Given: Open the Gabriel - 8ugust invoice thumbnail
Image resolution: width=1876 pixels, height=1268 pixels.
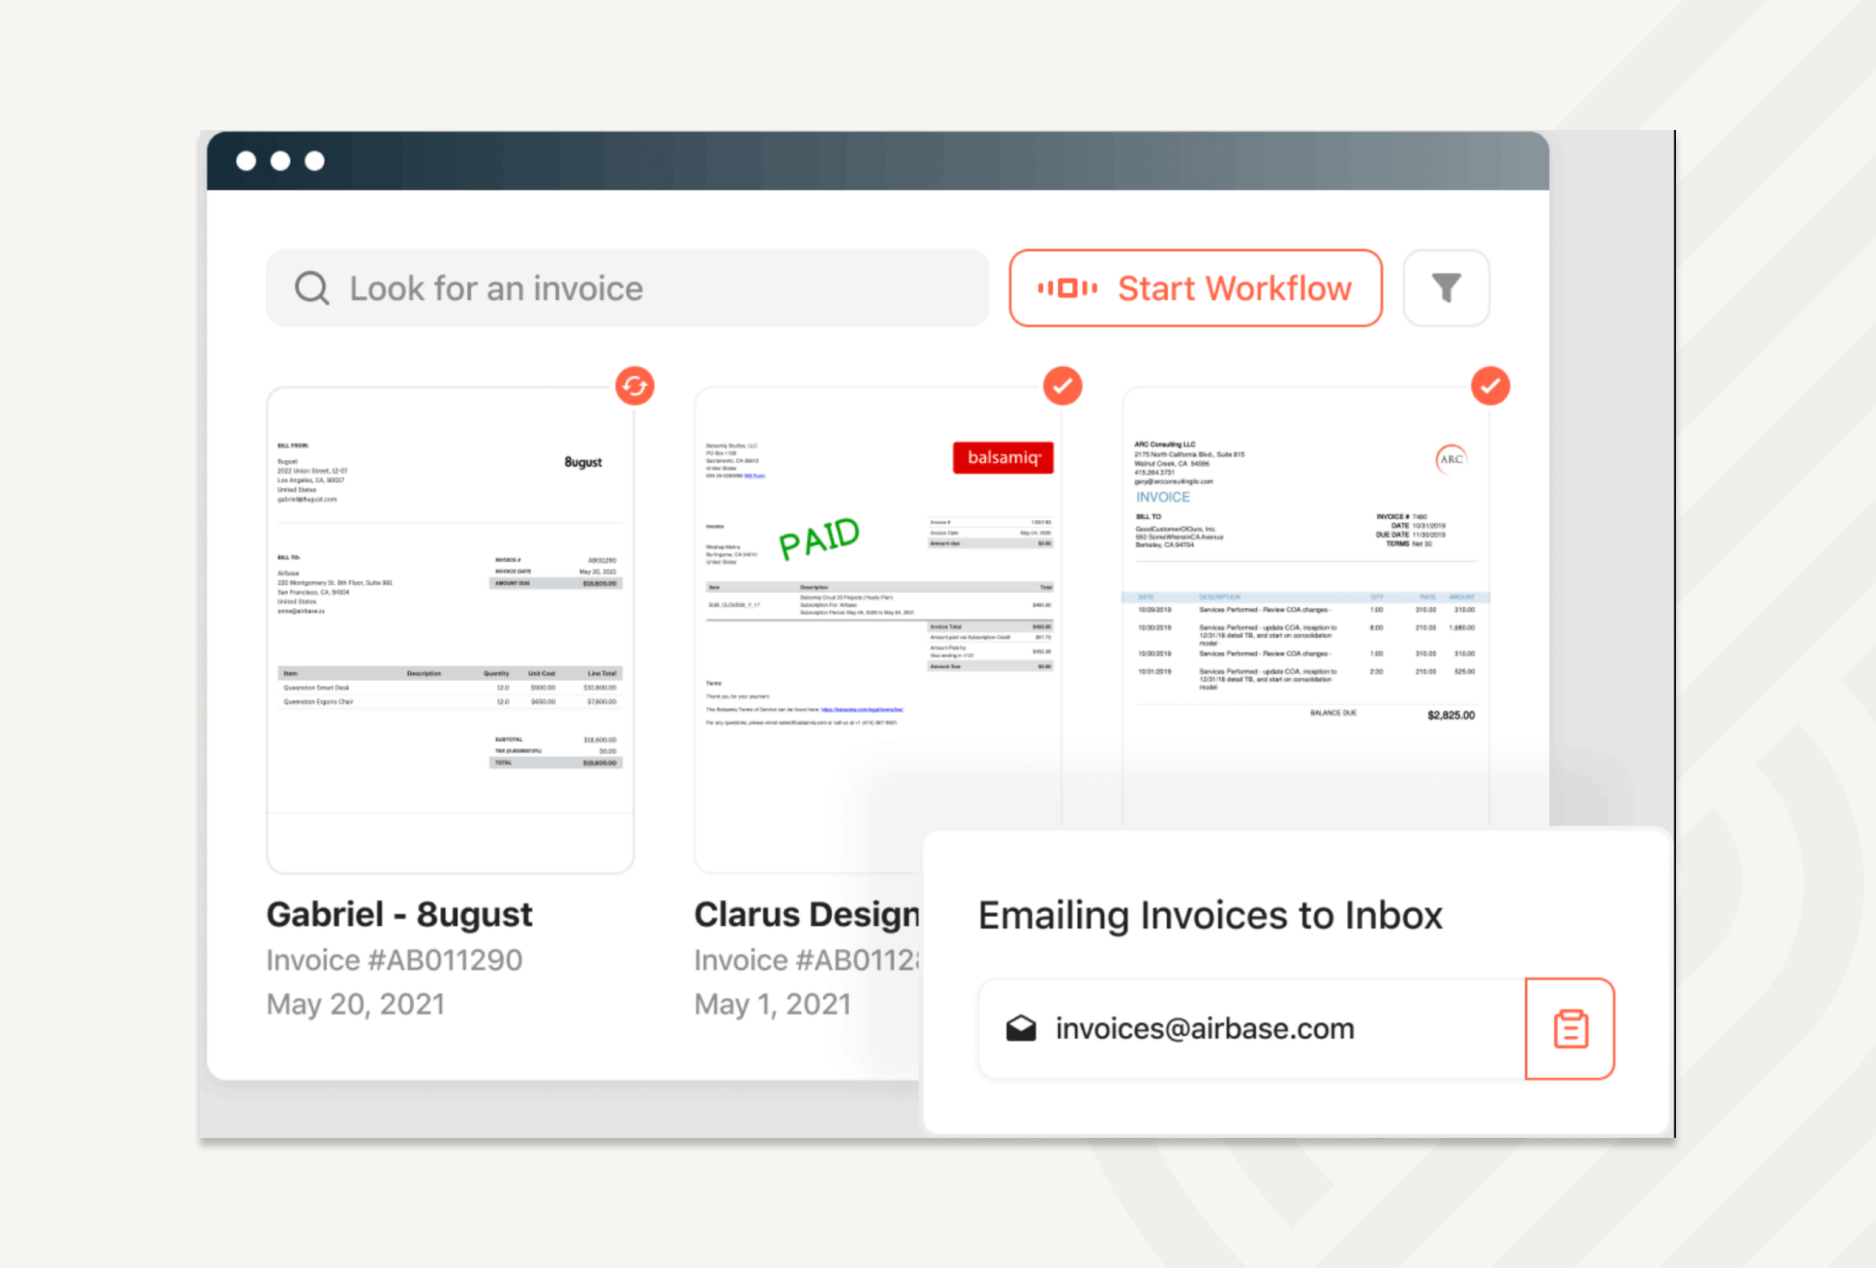Looking at the screenshot, I should pos(450,630).
